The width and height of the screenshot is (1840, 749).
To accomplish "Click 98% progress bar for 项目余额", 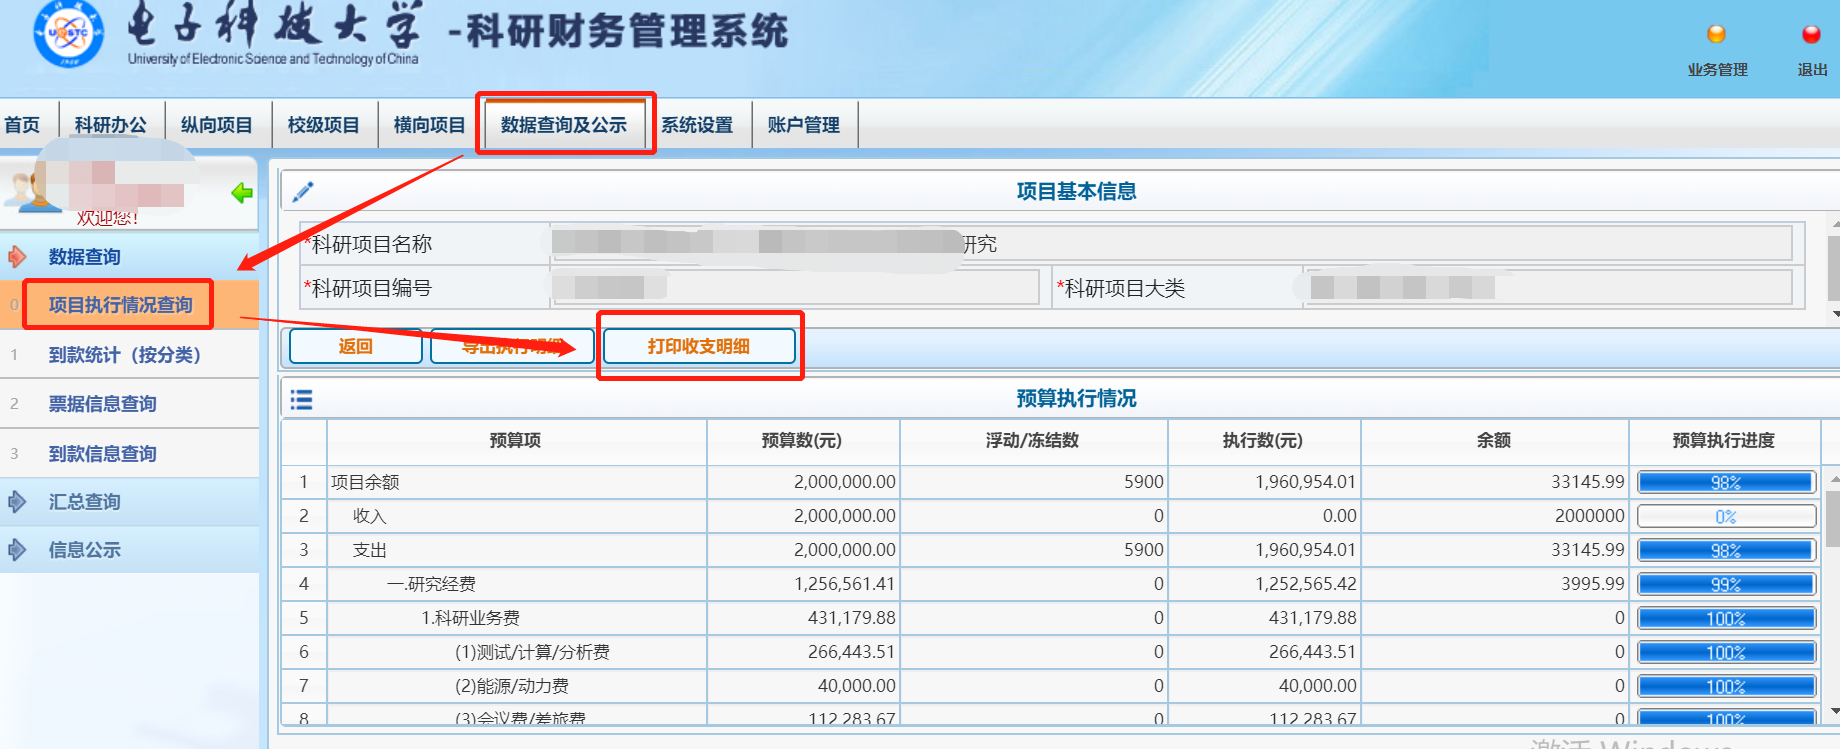I will click(1726, 482).
